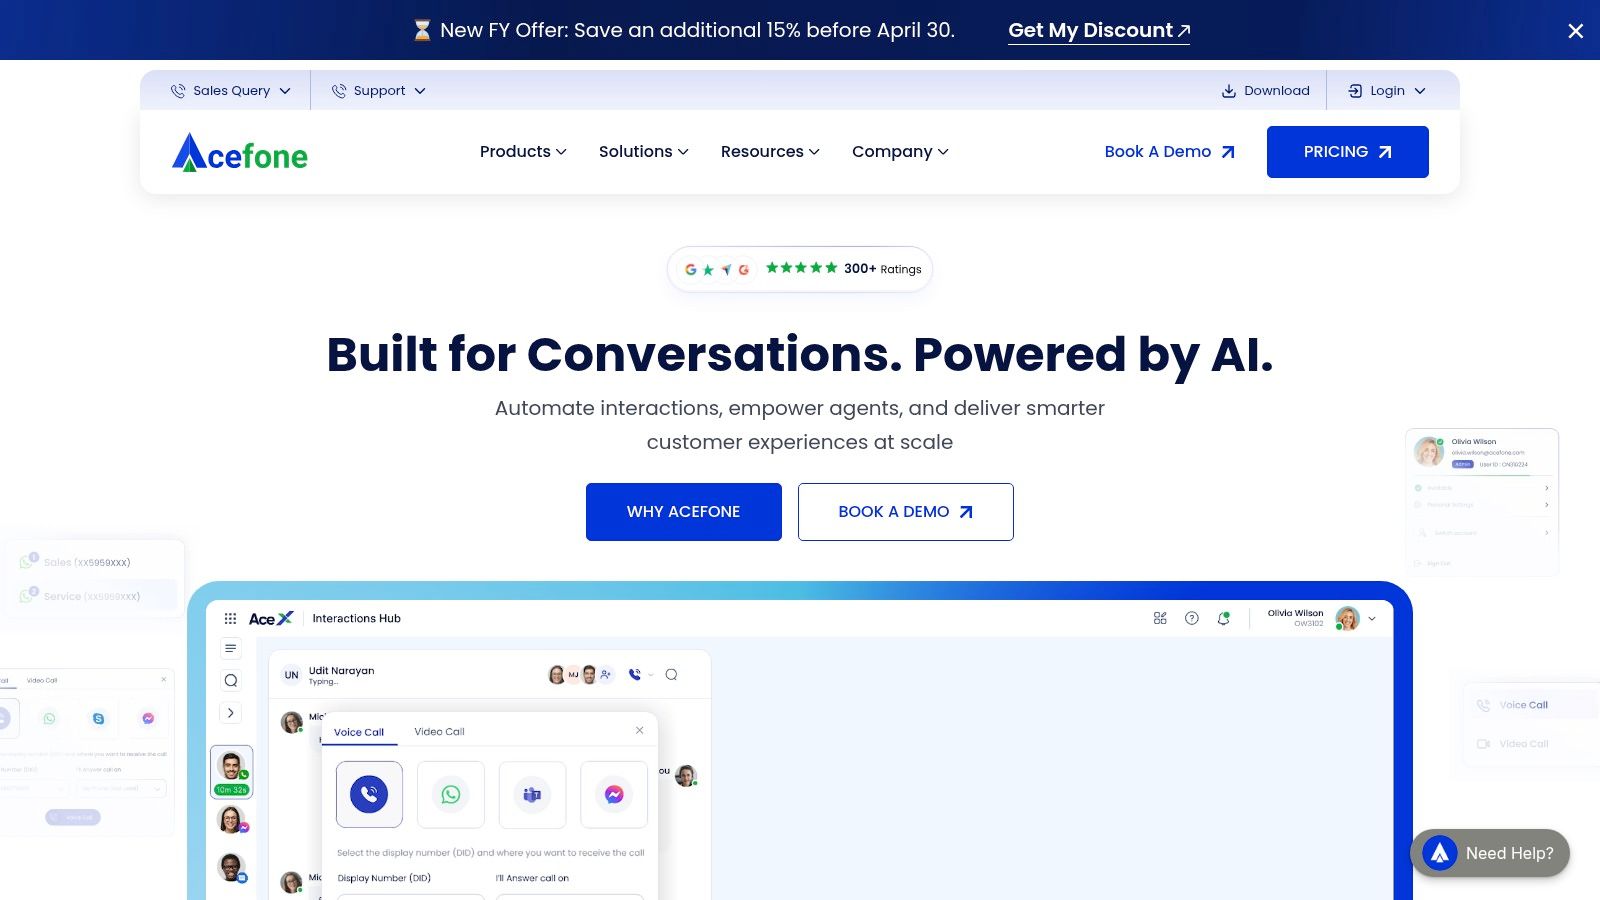The height and width of the screenshot is (900, 1600).
Task: Click the AceX logo in the app preview
Action: tap(271, 618)
